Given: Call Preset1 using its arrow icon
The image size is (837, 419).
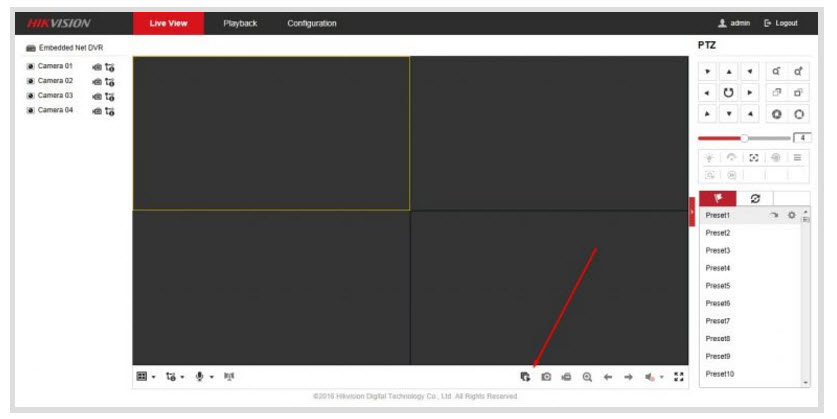Looking at the screenshot, I should point(773,216).
